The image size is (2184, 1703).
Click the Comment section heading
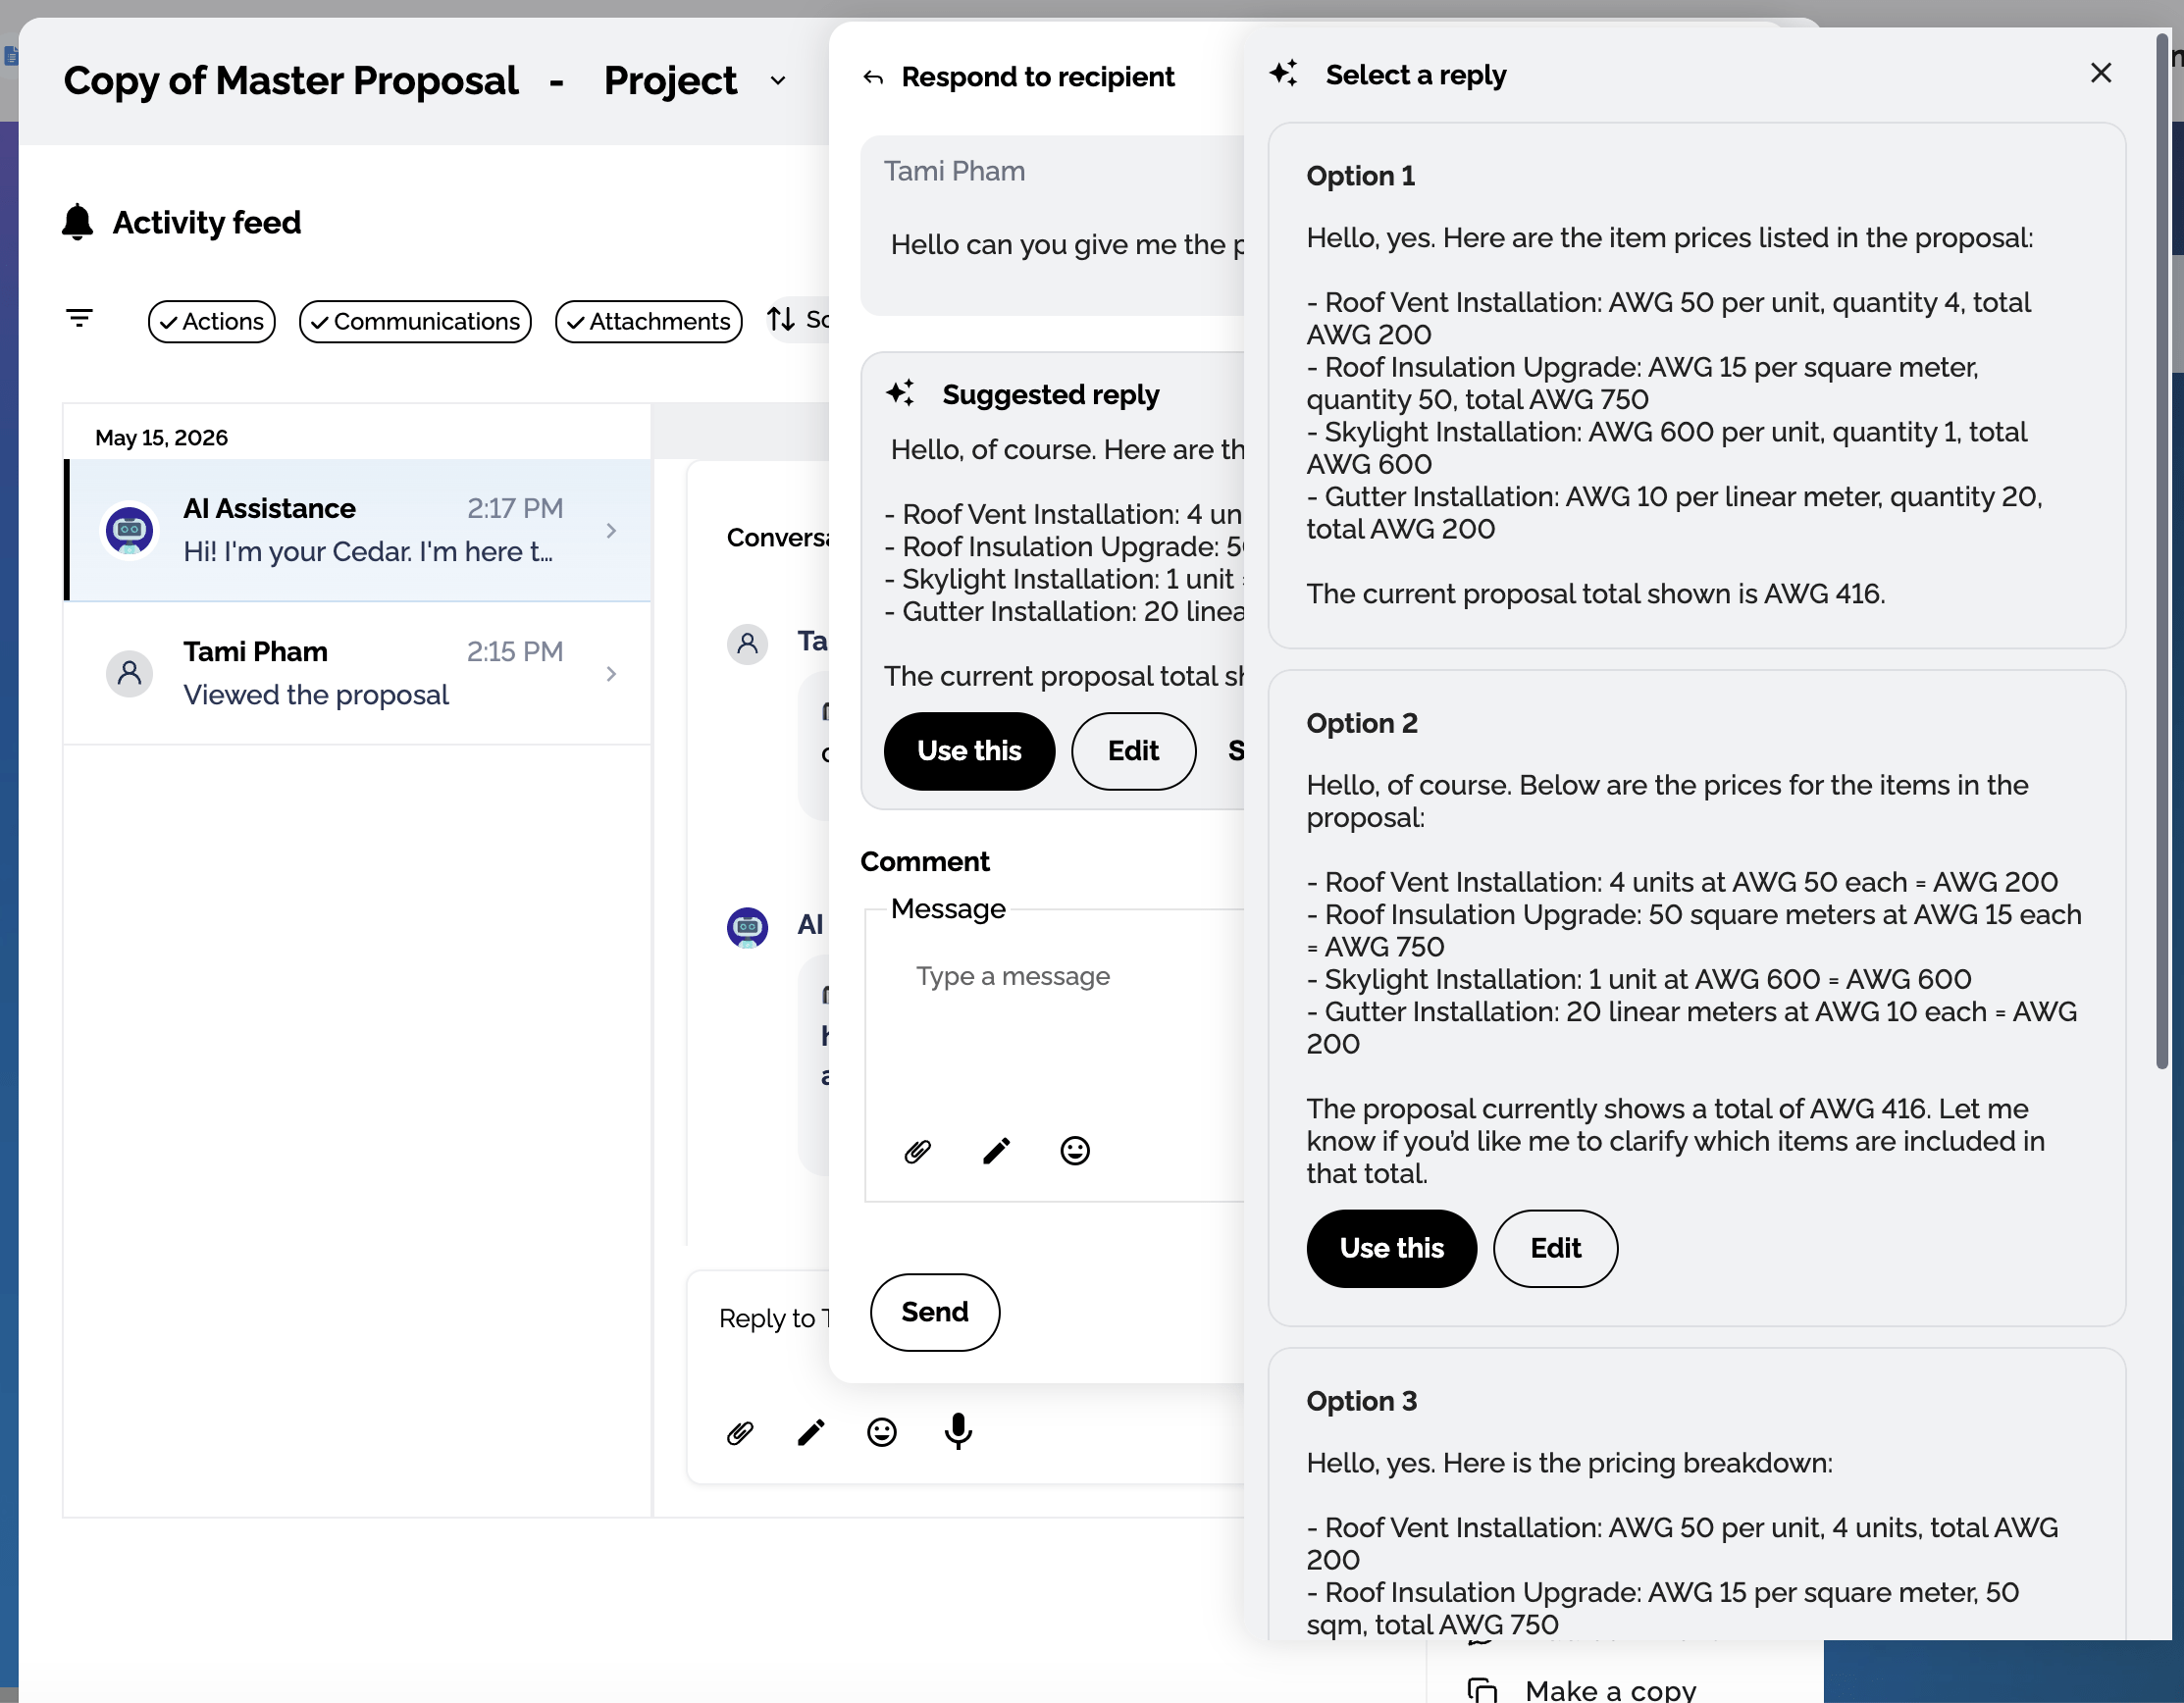[925, 862]
